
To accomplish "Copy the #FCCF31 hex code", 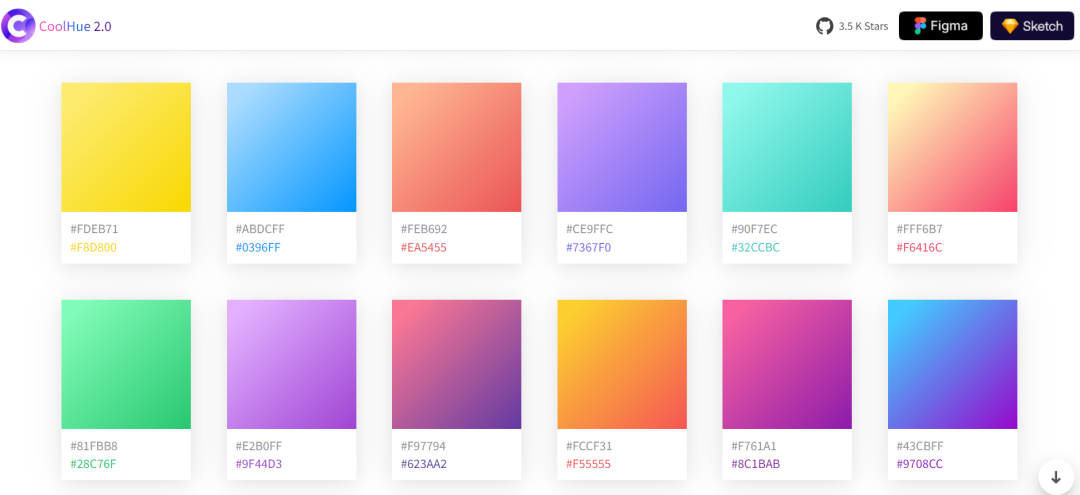I will 589,446.
